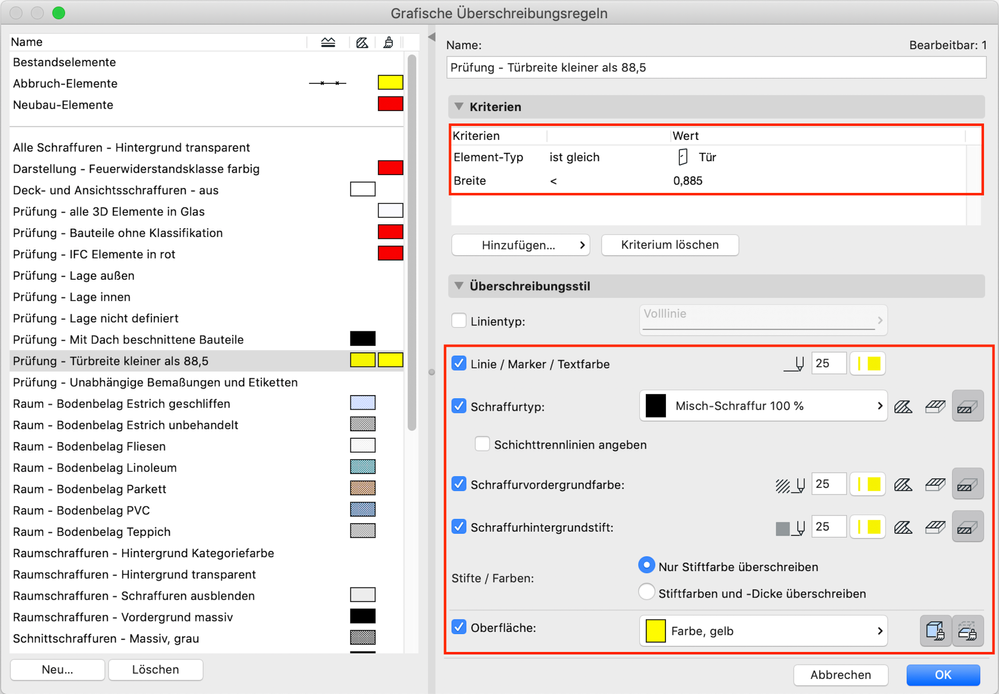Toggle cover fill icon in Schraffurtyp row
Image resolution: width=999 pixels, height=694 pixels.
click(935, 407)
